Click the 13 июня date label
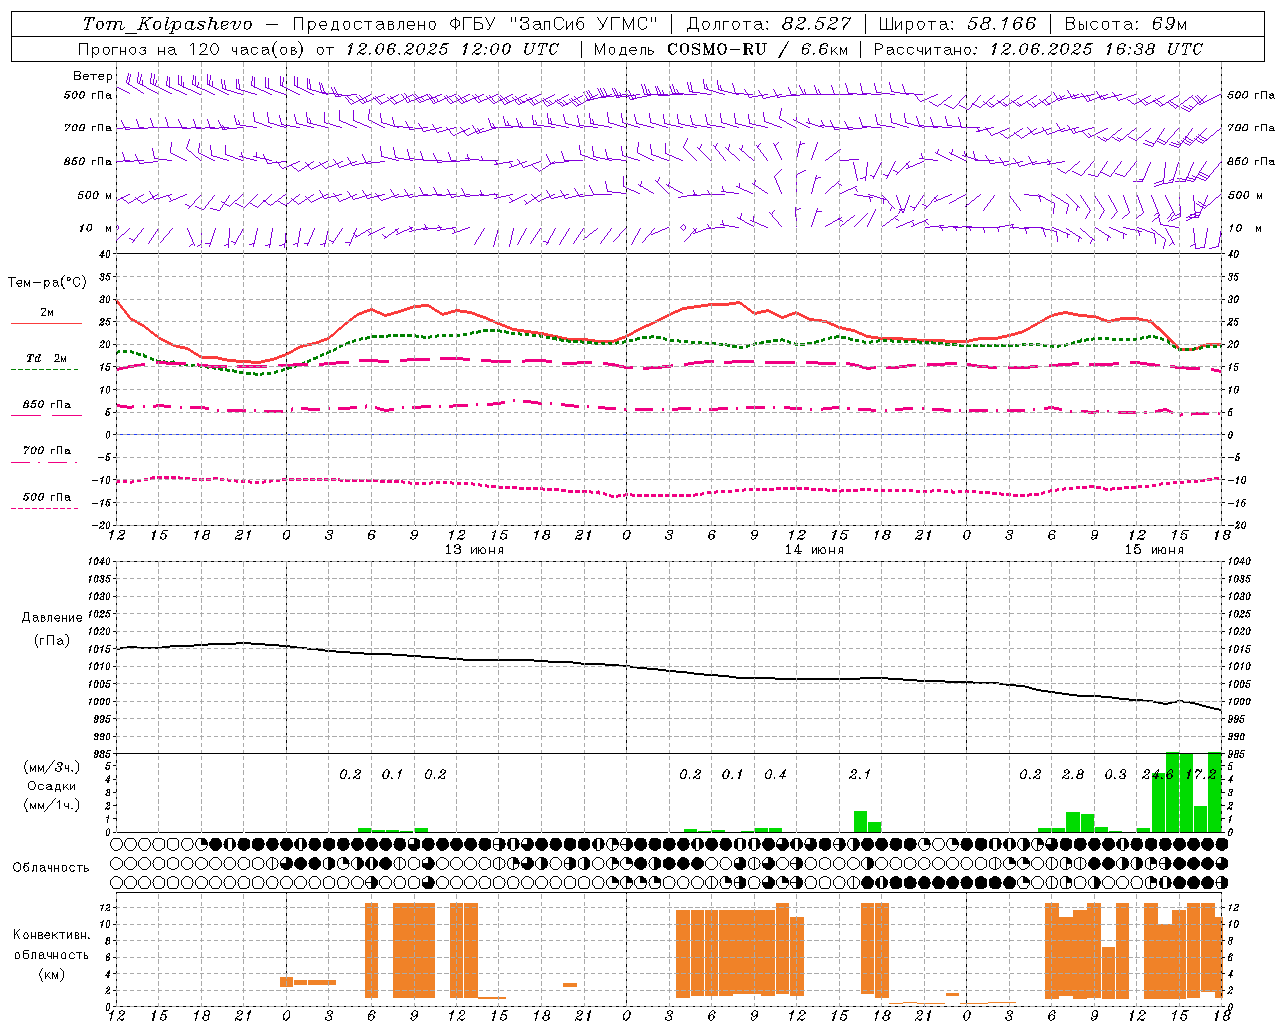This screenshot has width=1280, height=1024. pyautogui.click(x=474, y=550)
